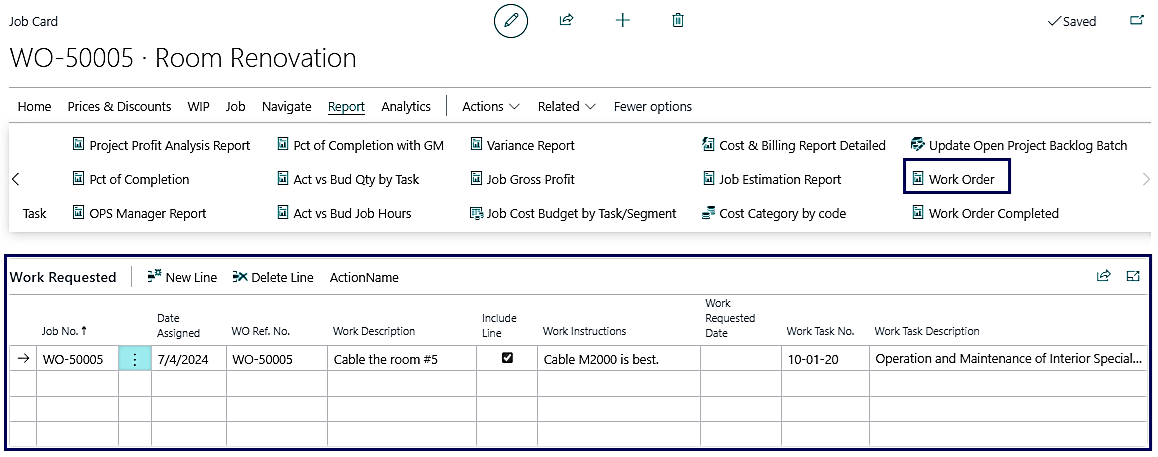
Task: Expand the Actions dropdown menu
Action: tap(490, 106)
